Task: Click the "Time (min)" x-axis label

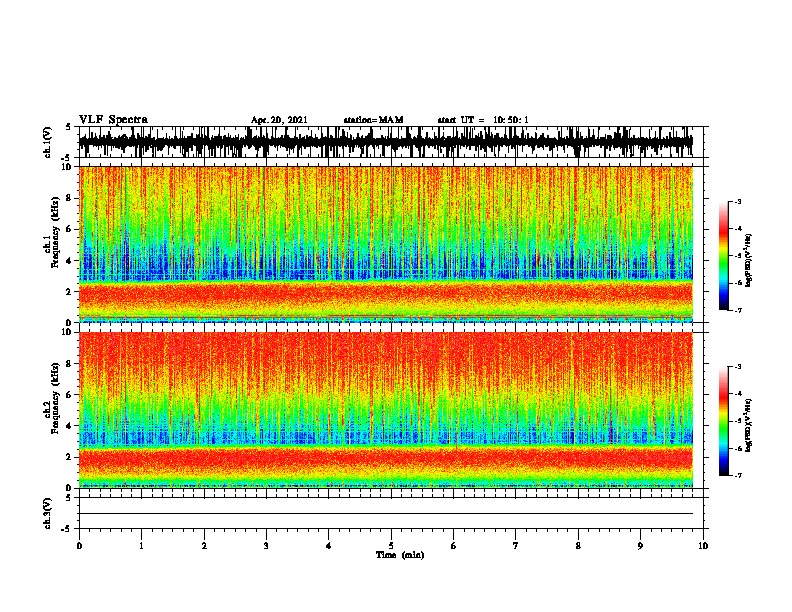Action: coord(400,555)
